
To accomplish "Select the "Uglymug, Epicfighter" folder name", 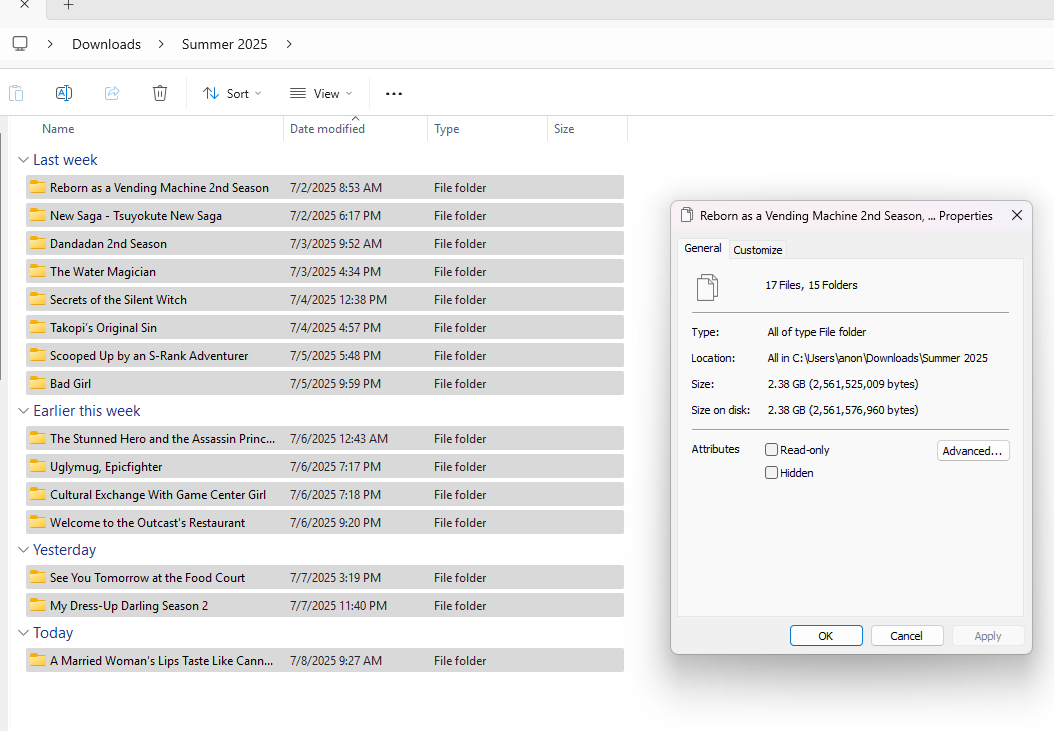I will pyautogui.click(x=106, y=467).
